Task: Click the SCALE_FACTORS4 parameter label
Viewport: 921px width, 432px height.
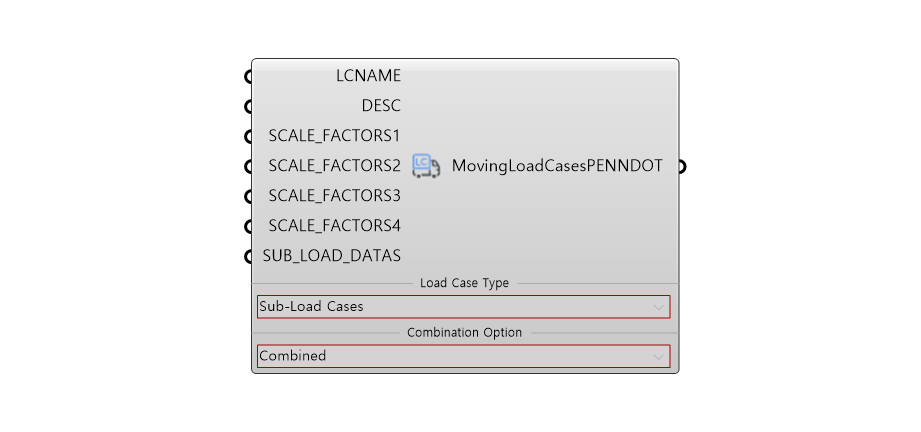Action: point(334,226)
